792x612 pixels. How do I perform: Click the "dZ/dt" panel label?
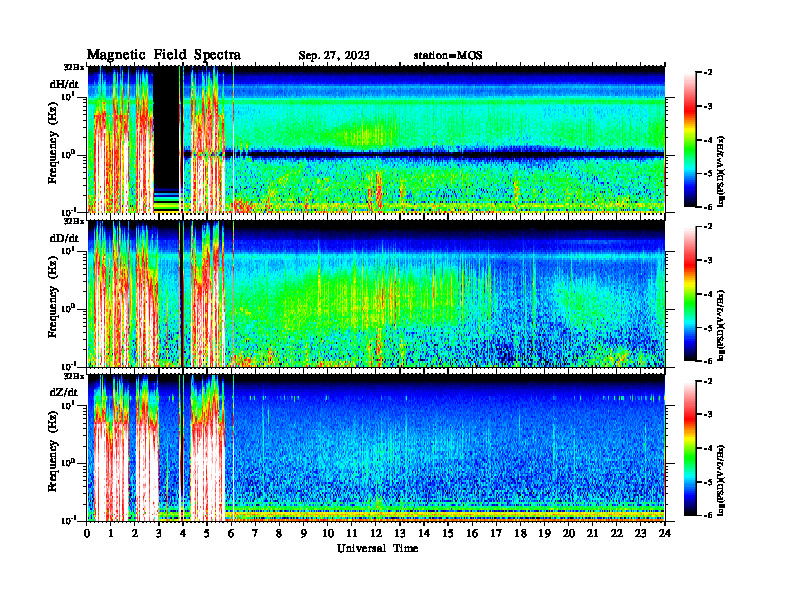[64, 392]
